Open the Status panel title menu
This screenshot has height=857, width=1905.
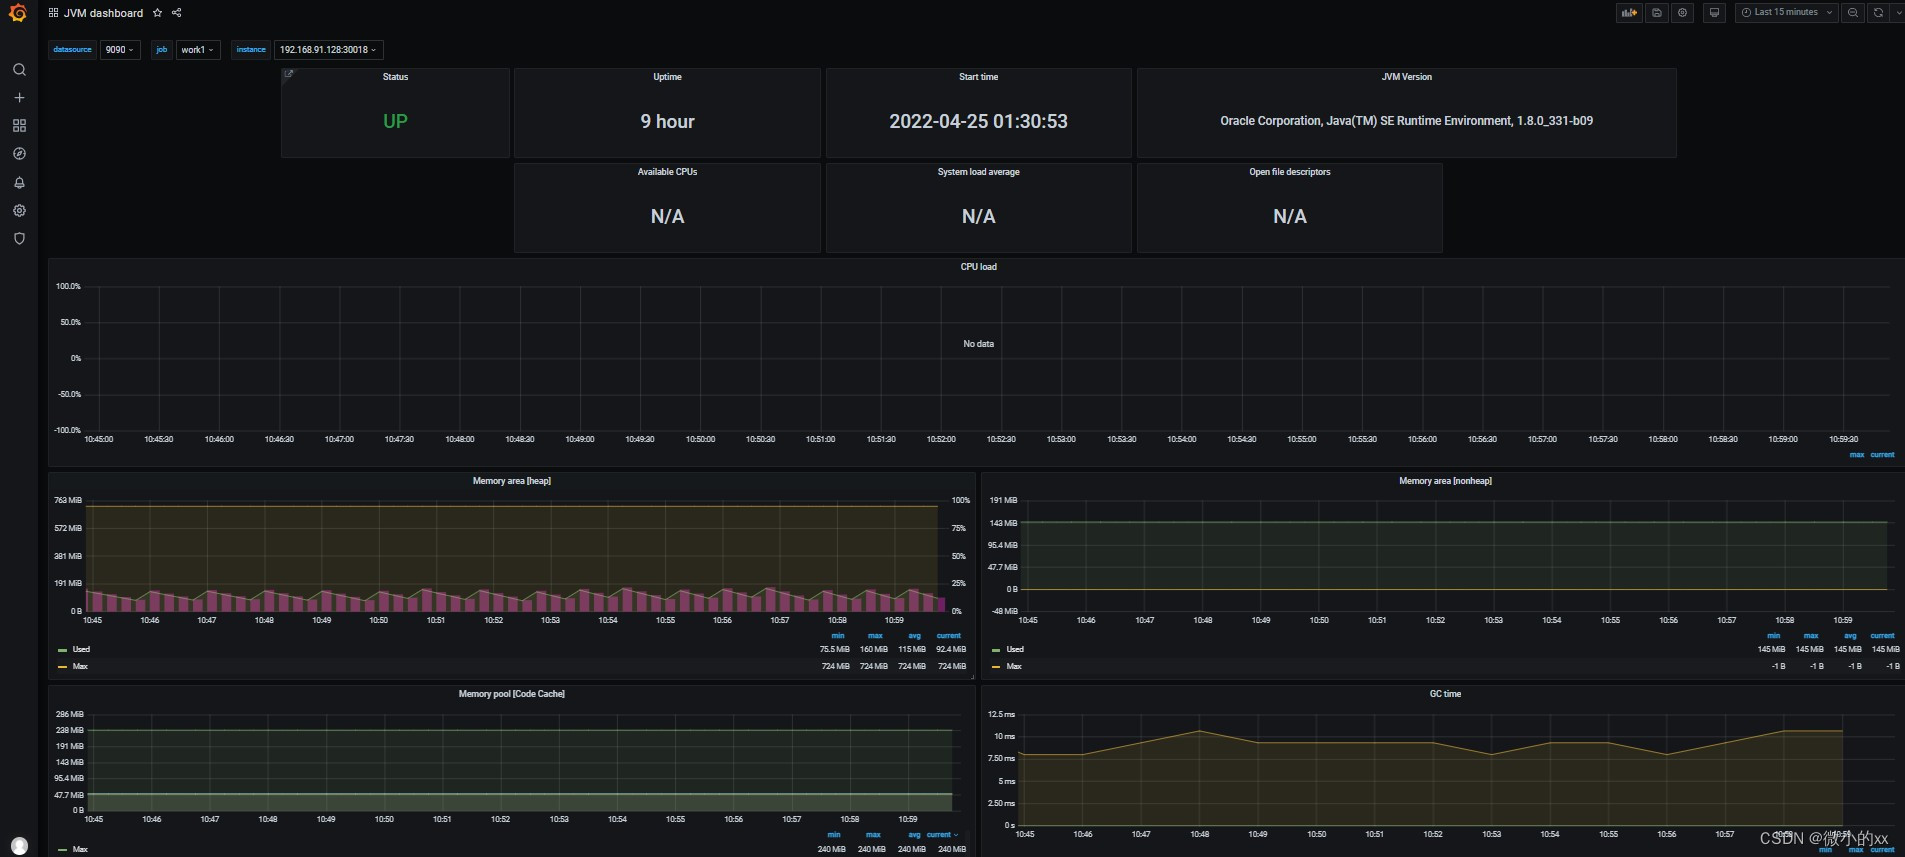click(395, 77)
